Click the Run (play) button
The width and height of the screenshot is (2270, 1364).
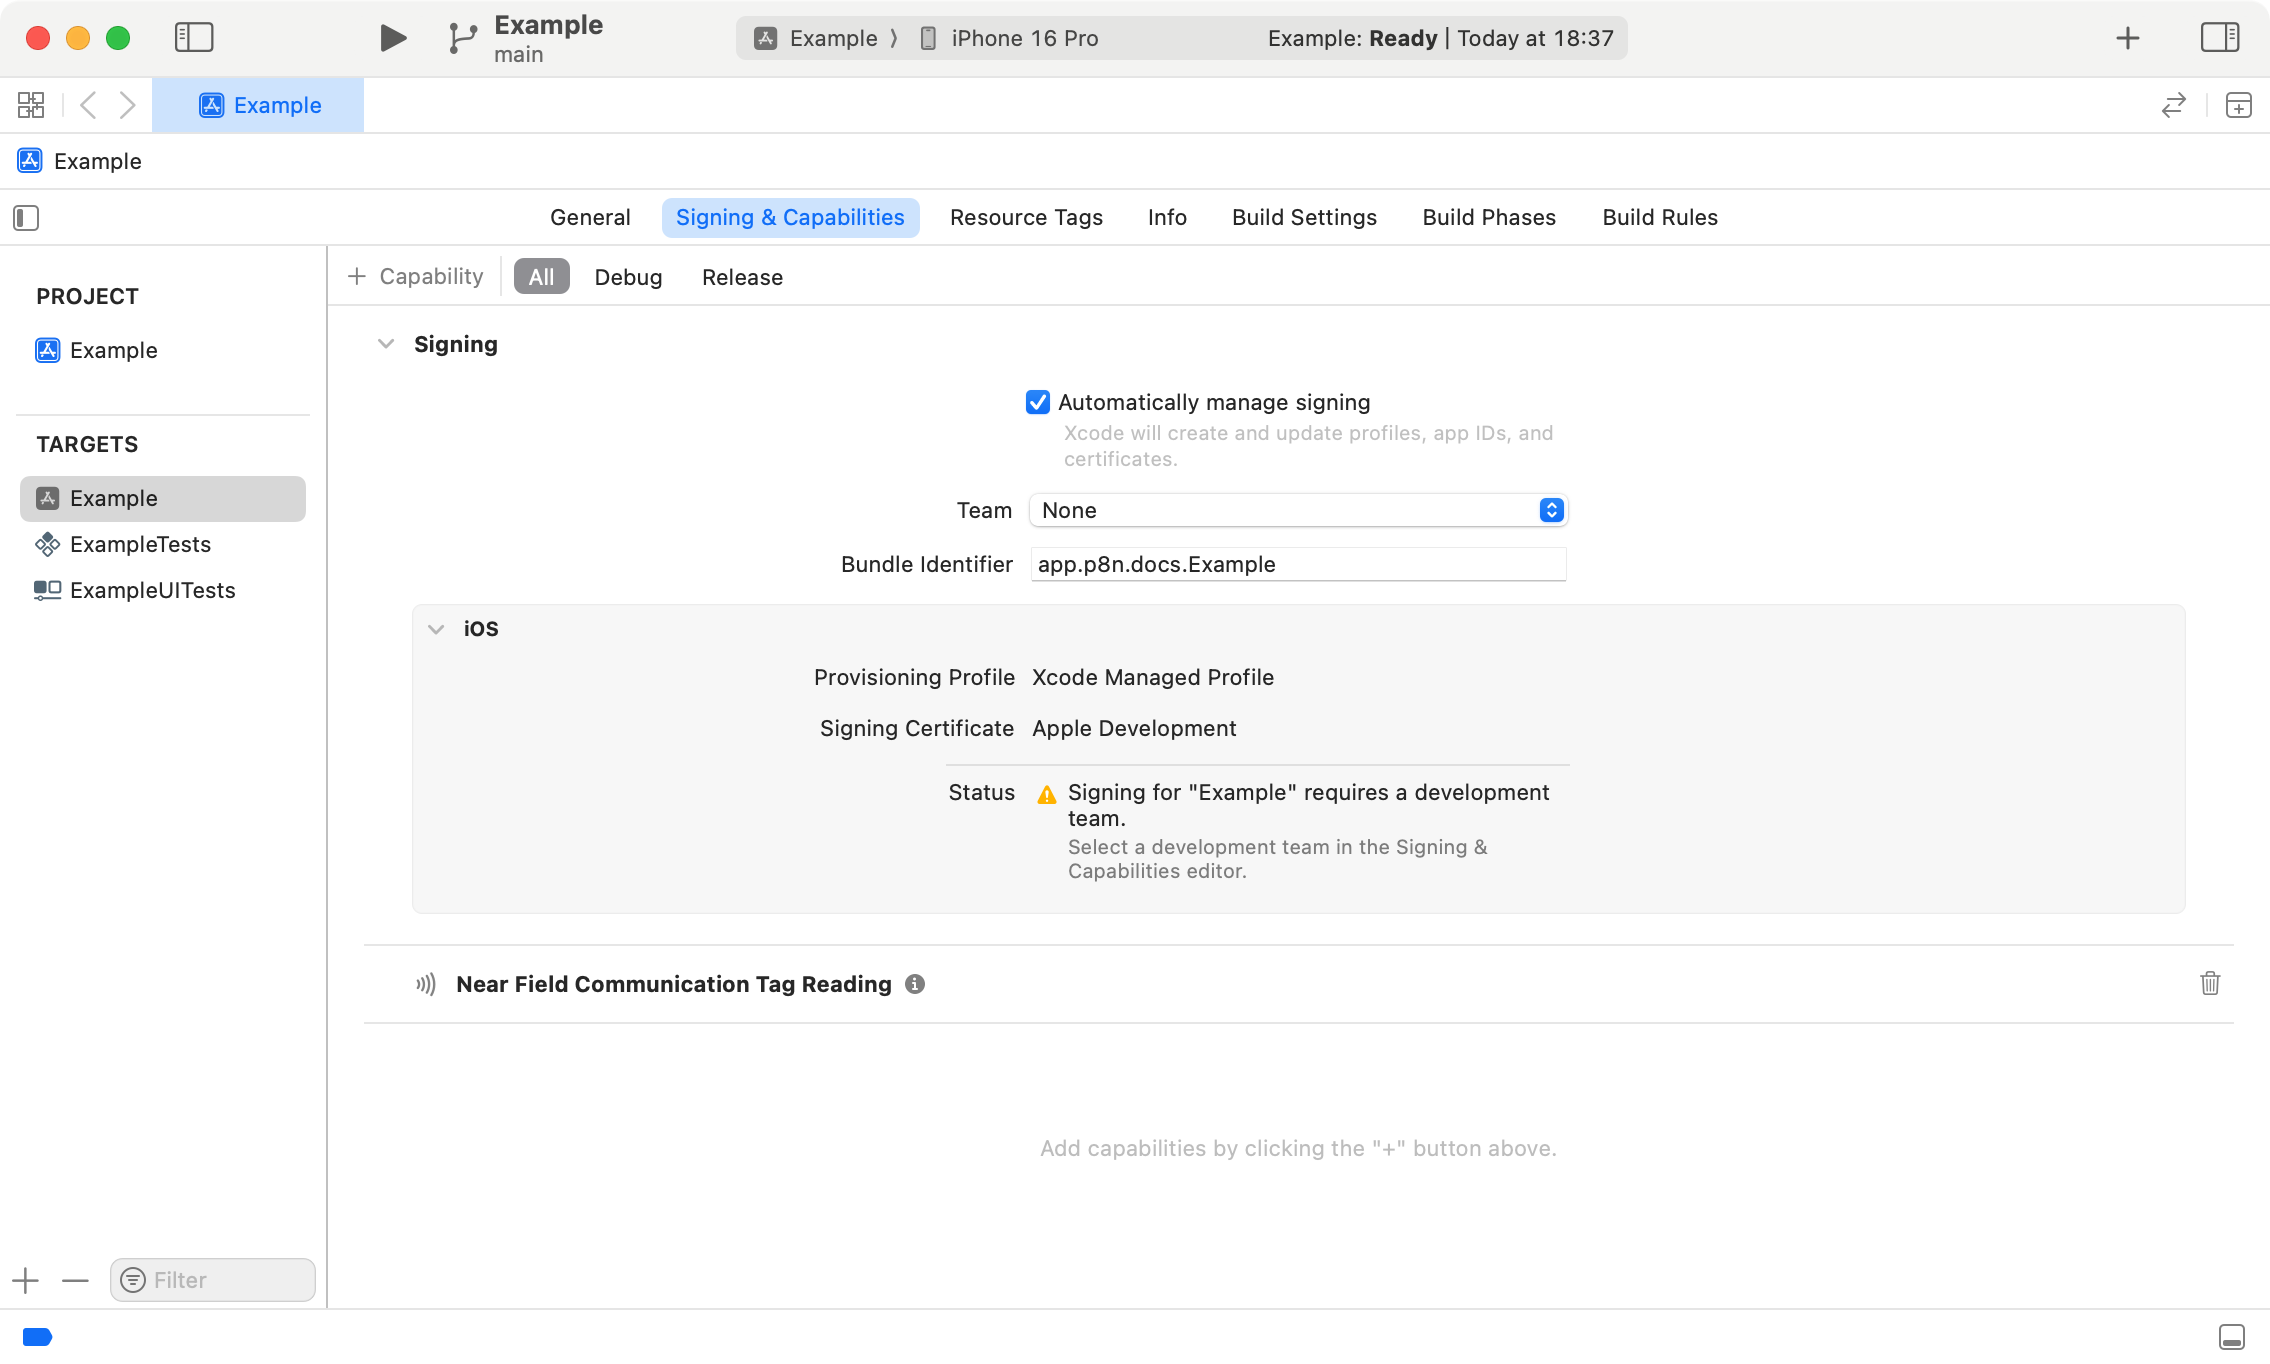[x=393, y=38]
